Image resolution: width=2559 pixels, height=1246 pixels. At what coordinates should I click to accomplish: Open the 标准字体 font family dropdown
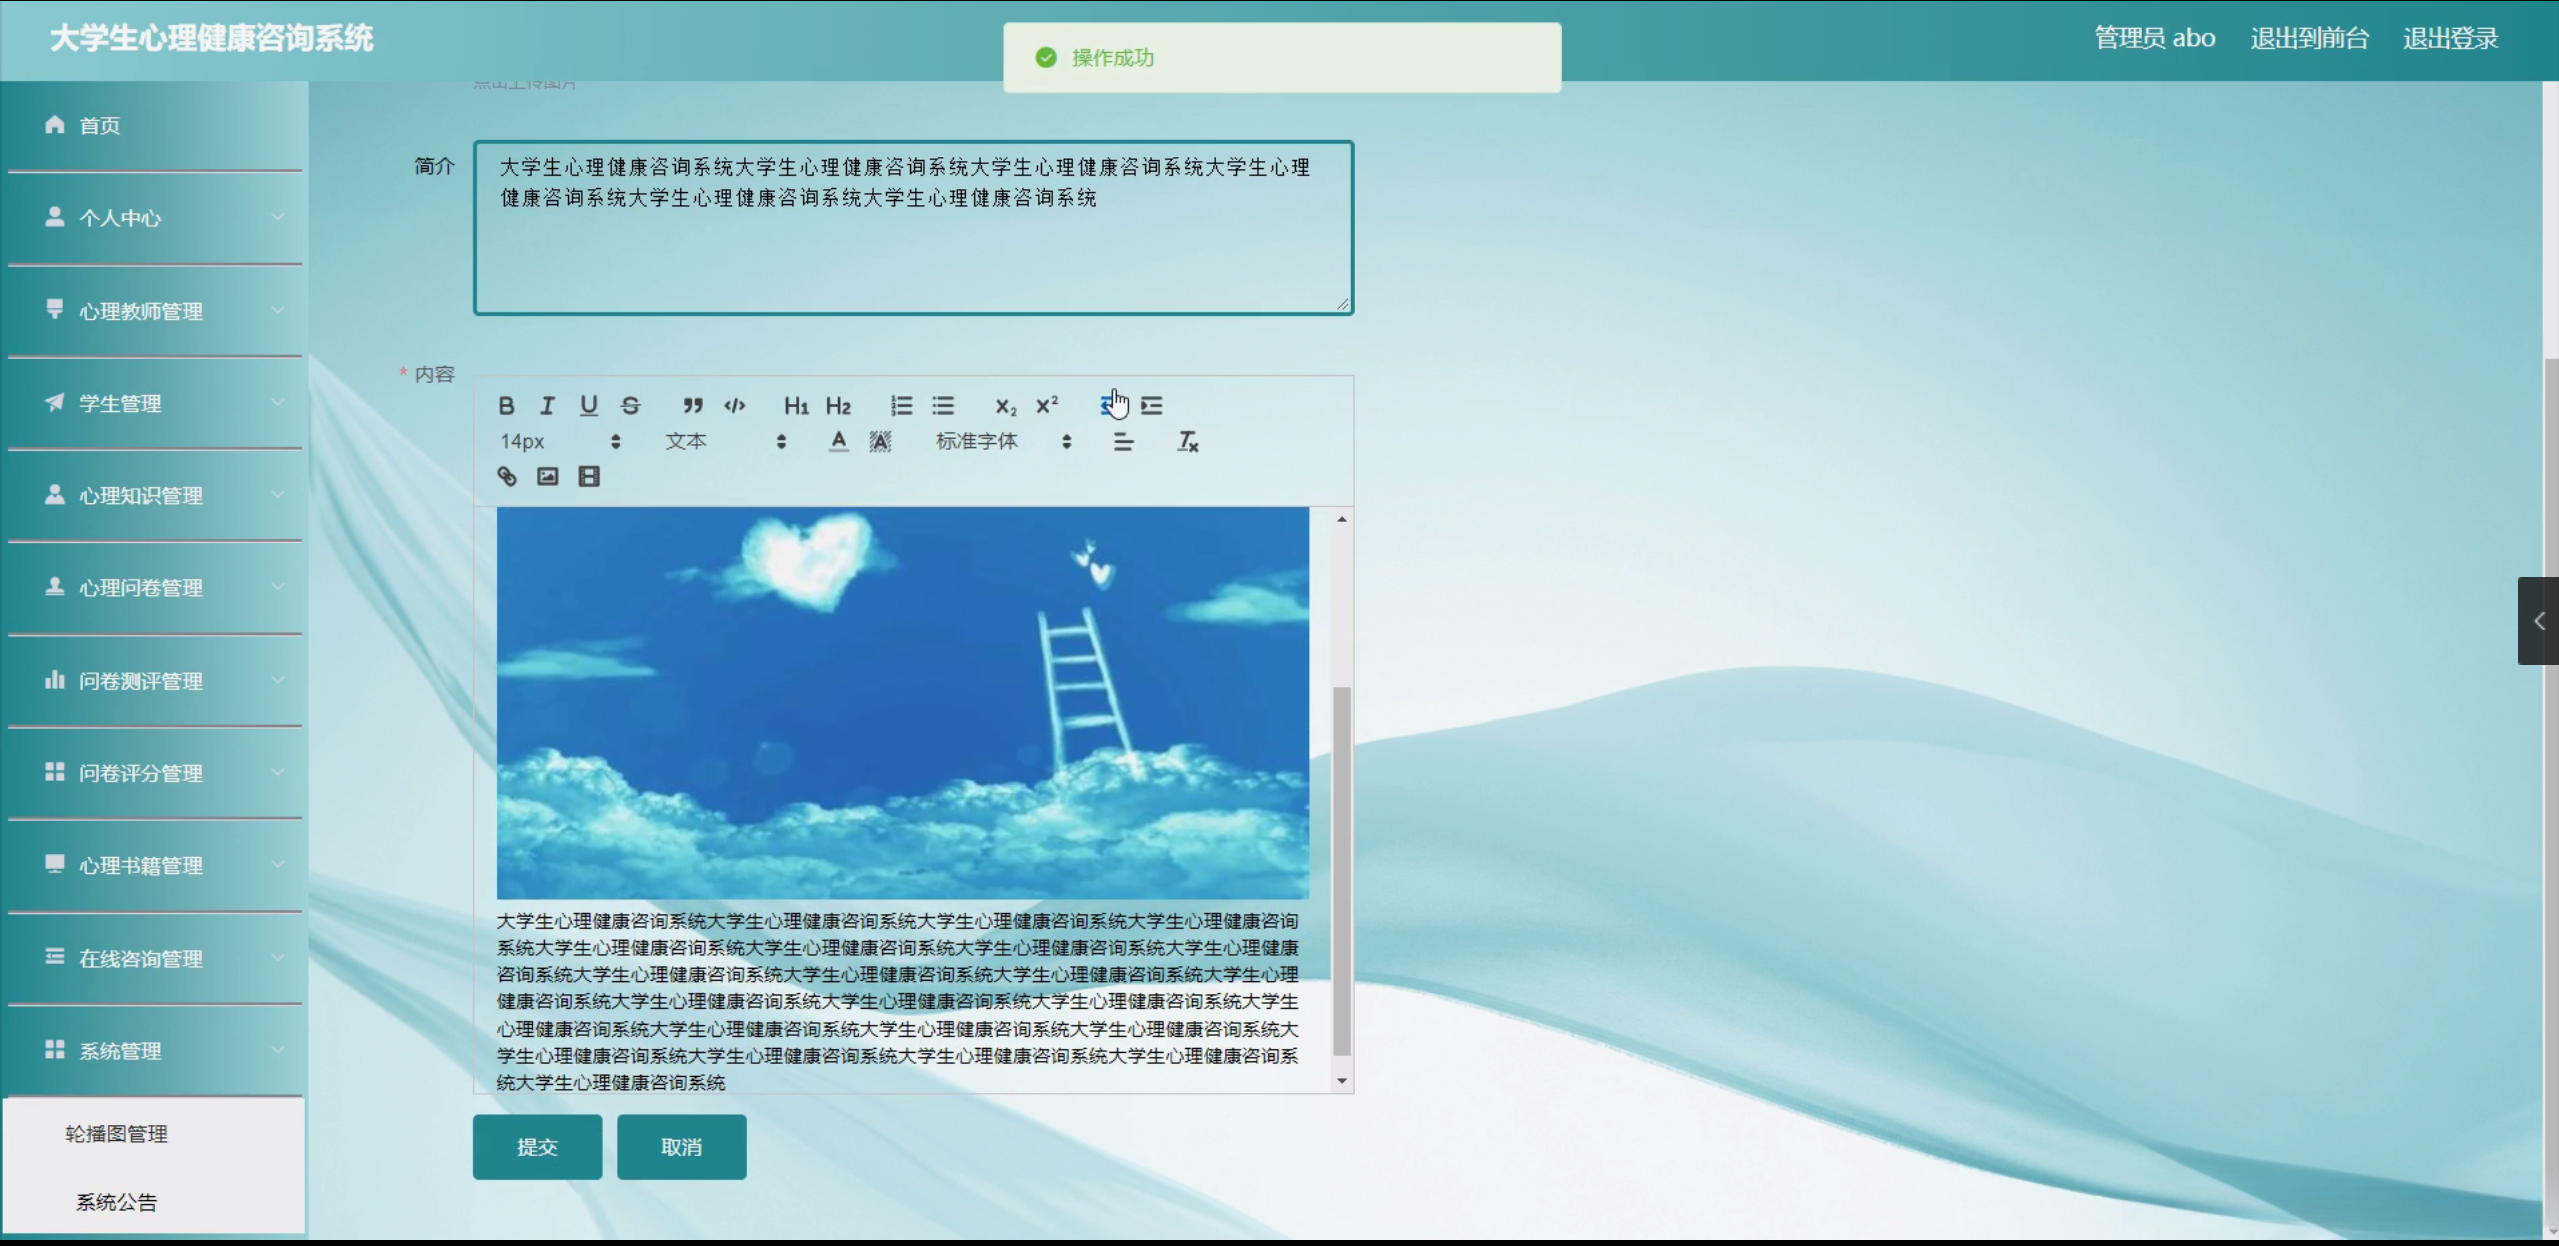click(1002, 441)
